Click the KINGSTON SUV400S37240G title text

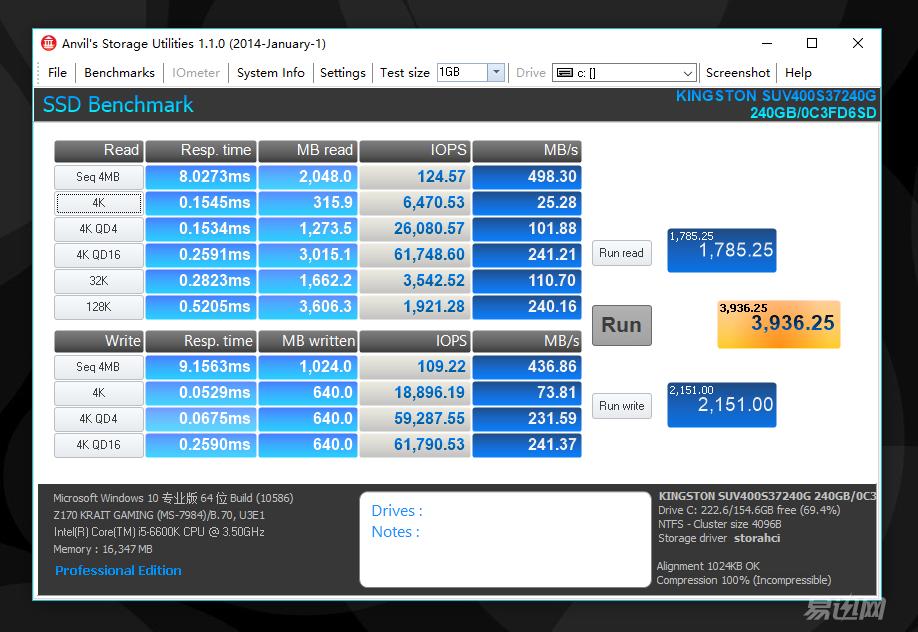pos(776,96)
